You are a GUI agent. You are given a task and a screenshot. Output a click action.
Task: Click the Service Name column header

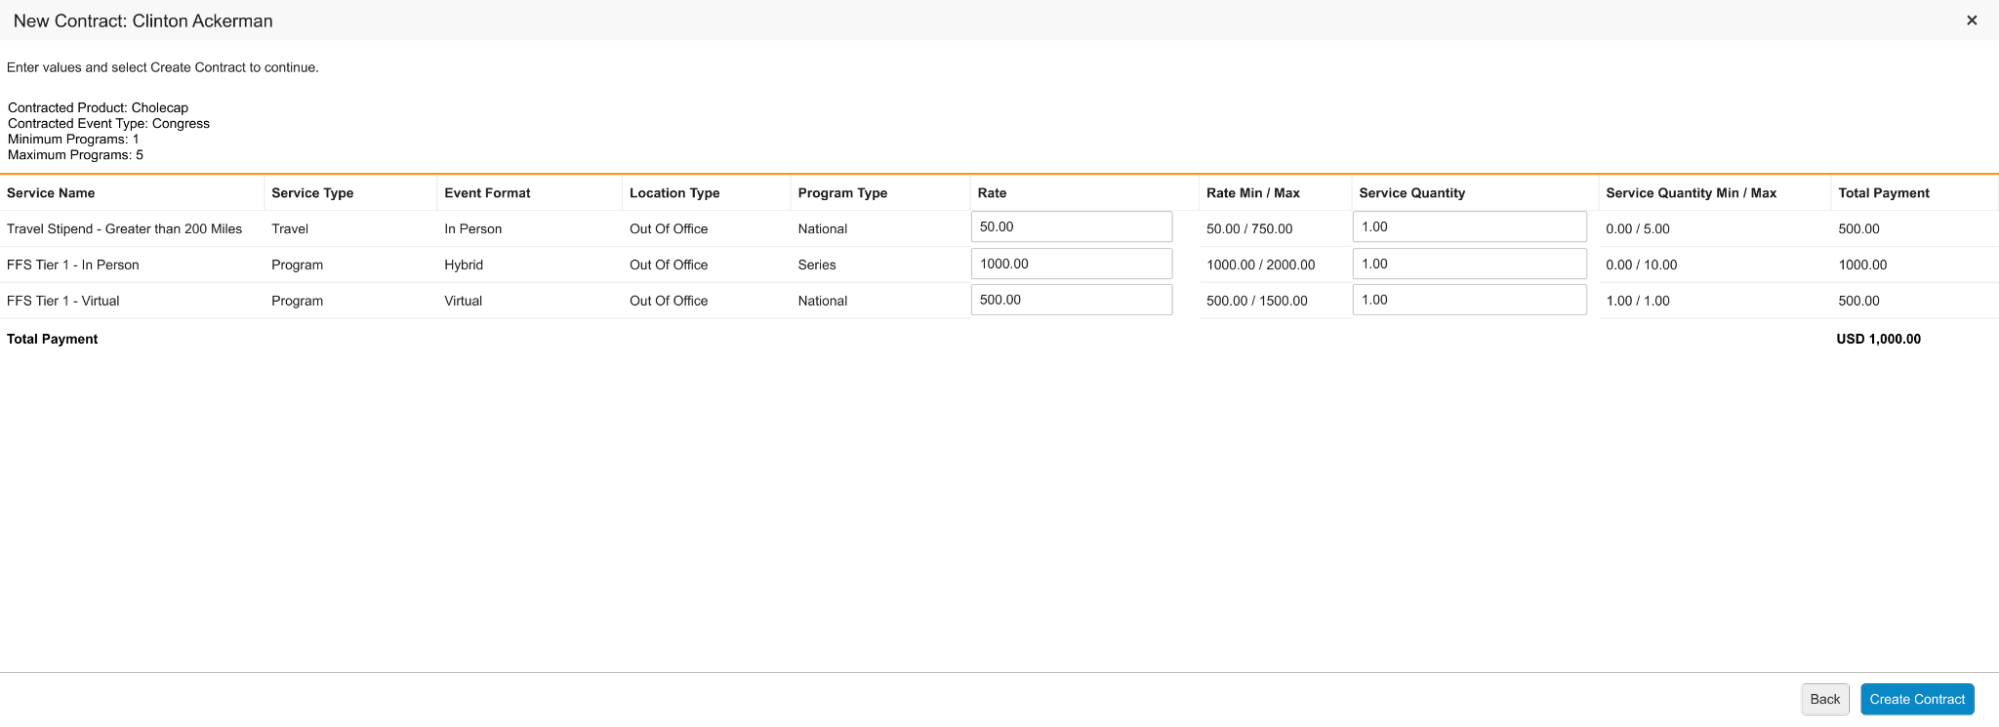pos(51,193)
